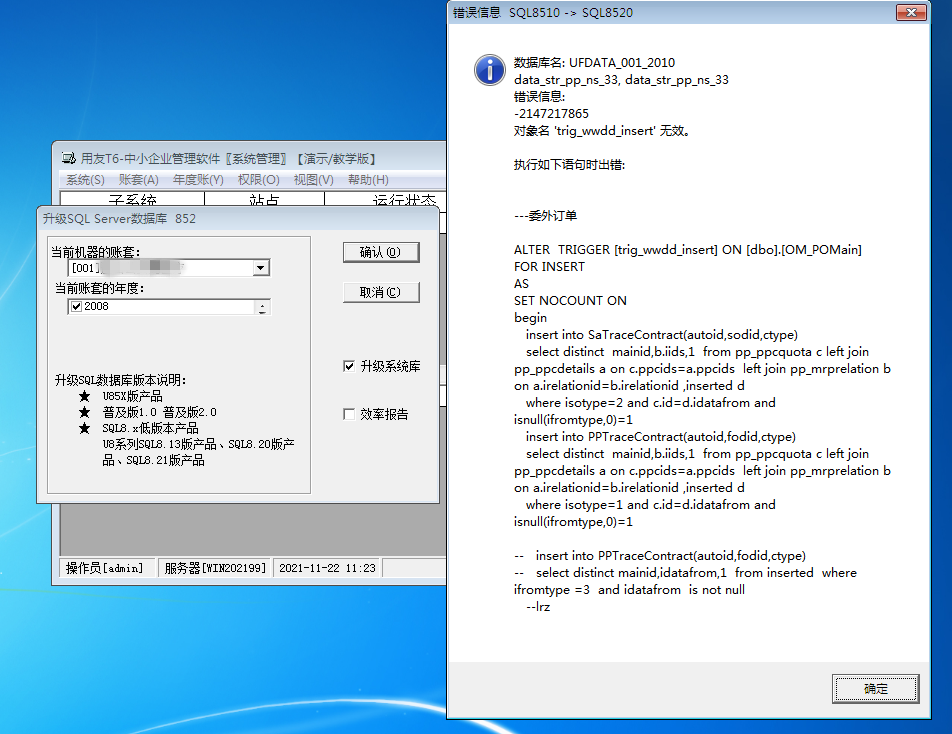952x734 pixels.
Task: Close the 错误信息 SQL8510 dialog
Action: [x=911, y=12]
